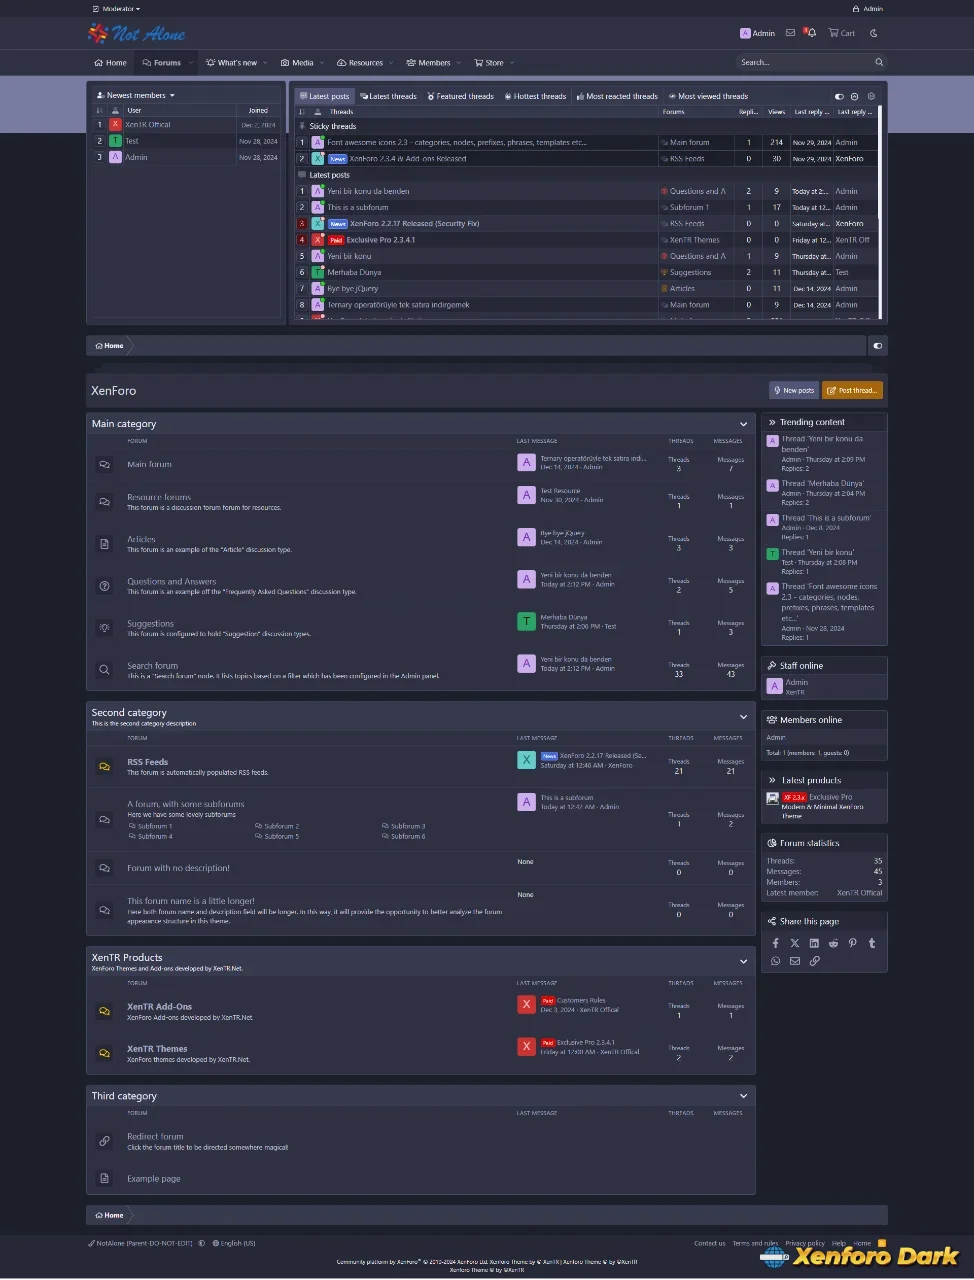Screen dimensions: 974x1280
Task: Share page on X (Twitter)
Action: (x=795, y=943)
